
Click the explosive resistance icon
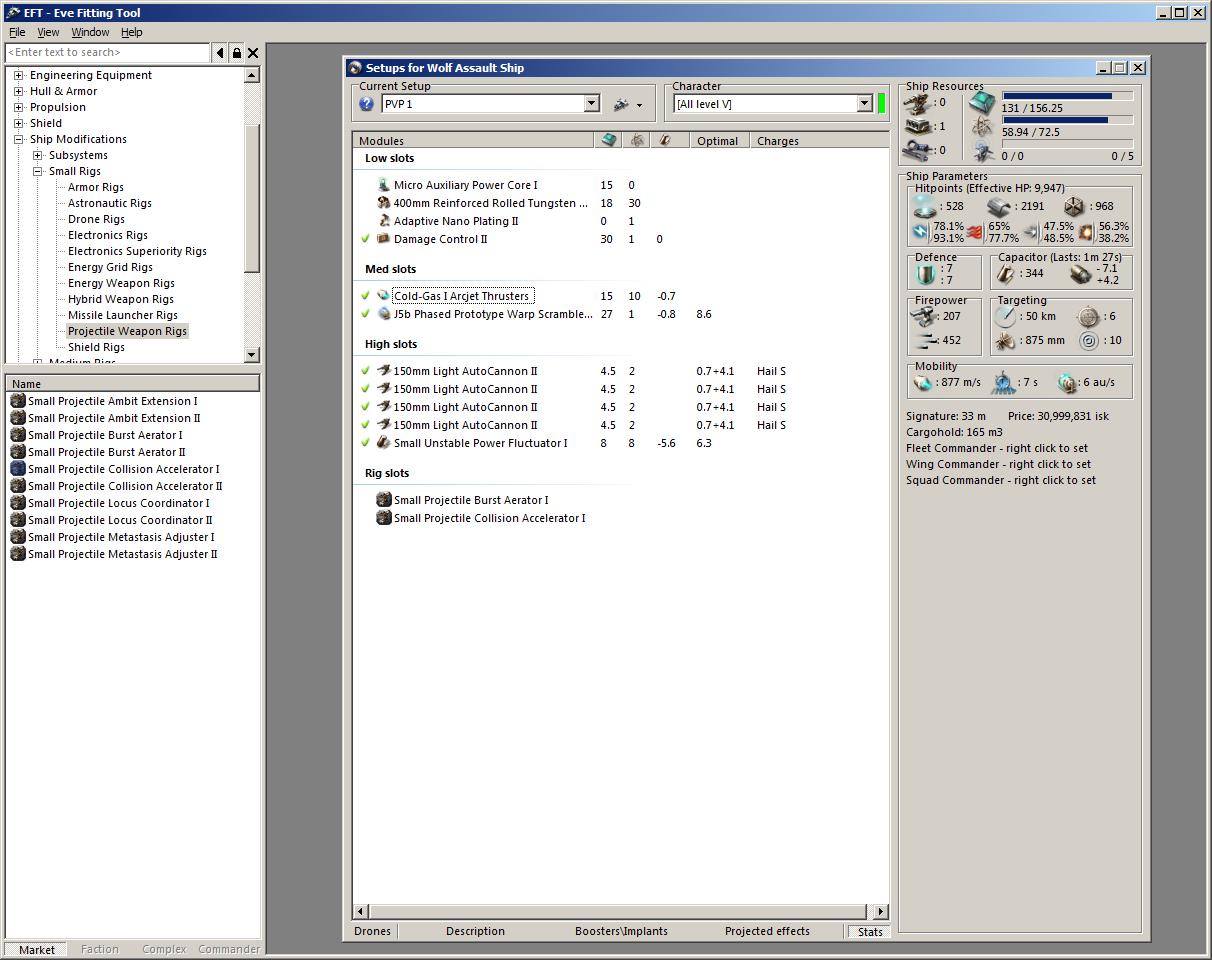tap(1085, 232)
